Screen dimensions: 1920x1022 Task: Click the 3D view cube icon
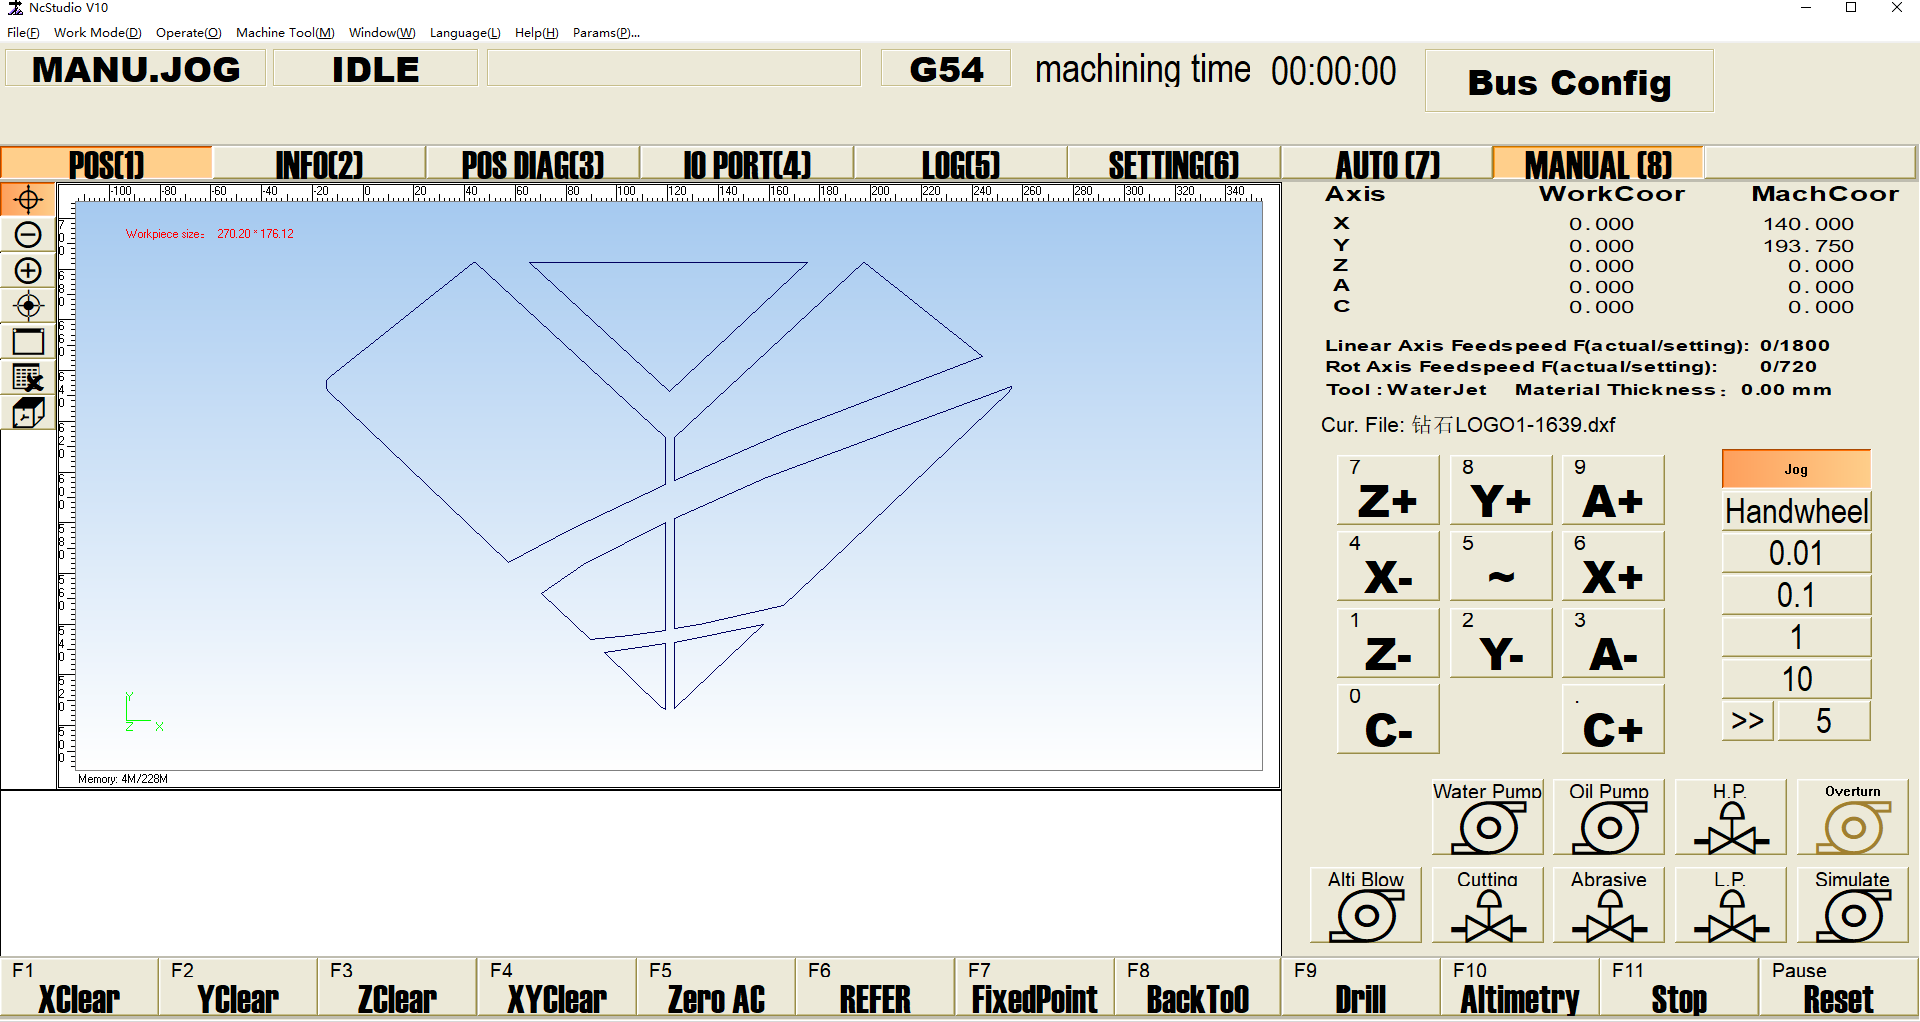tap(28, 412)
